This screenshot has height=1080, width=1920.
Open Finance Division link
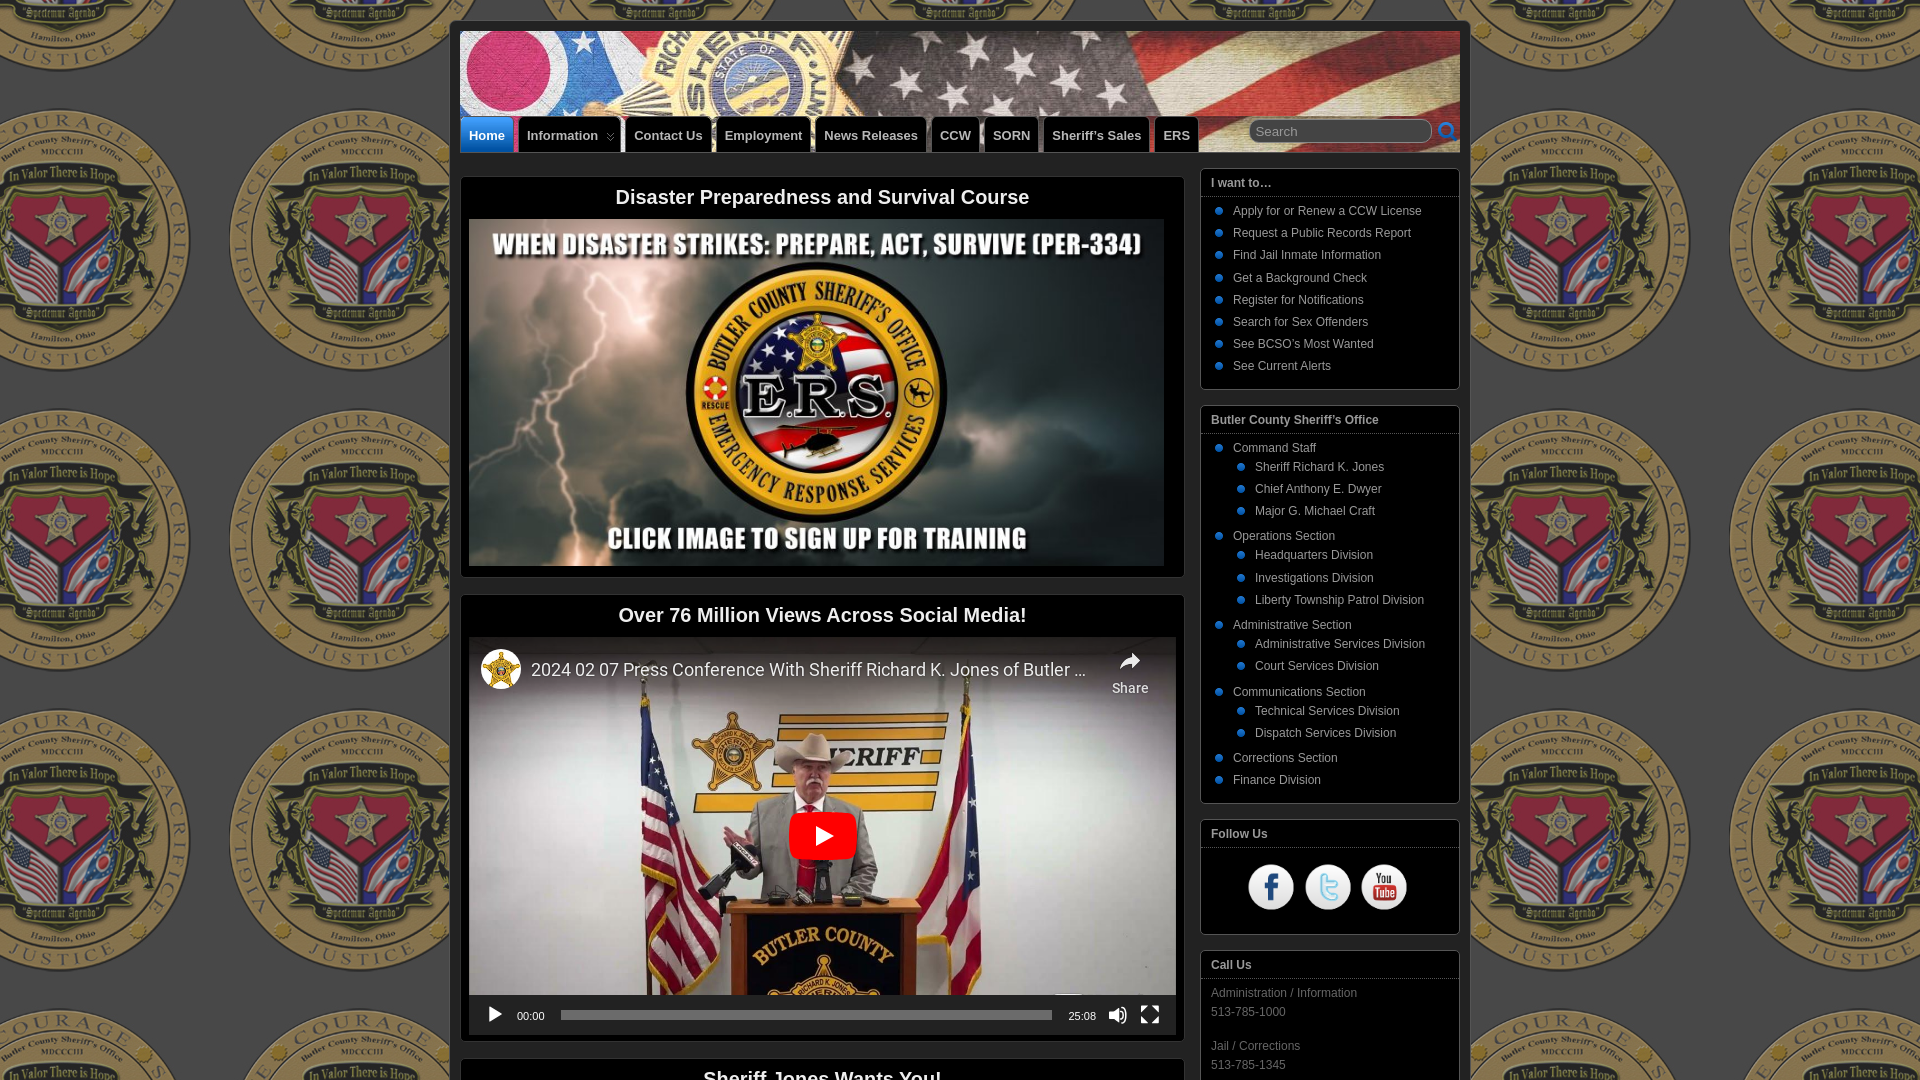(1277, 780)
